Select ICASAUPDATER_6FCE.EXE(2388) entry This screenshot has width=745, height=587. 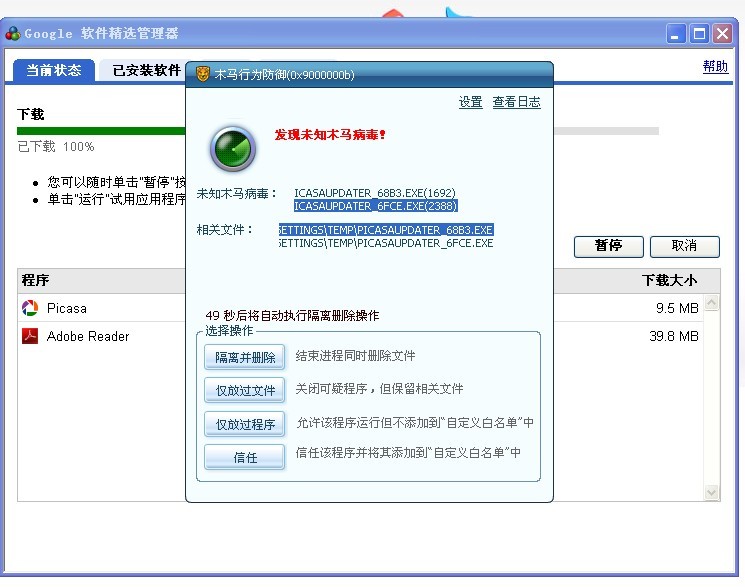point(375,206)
